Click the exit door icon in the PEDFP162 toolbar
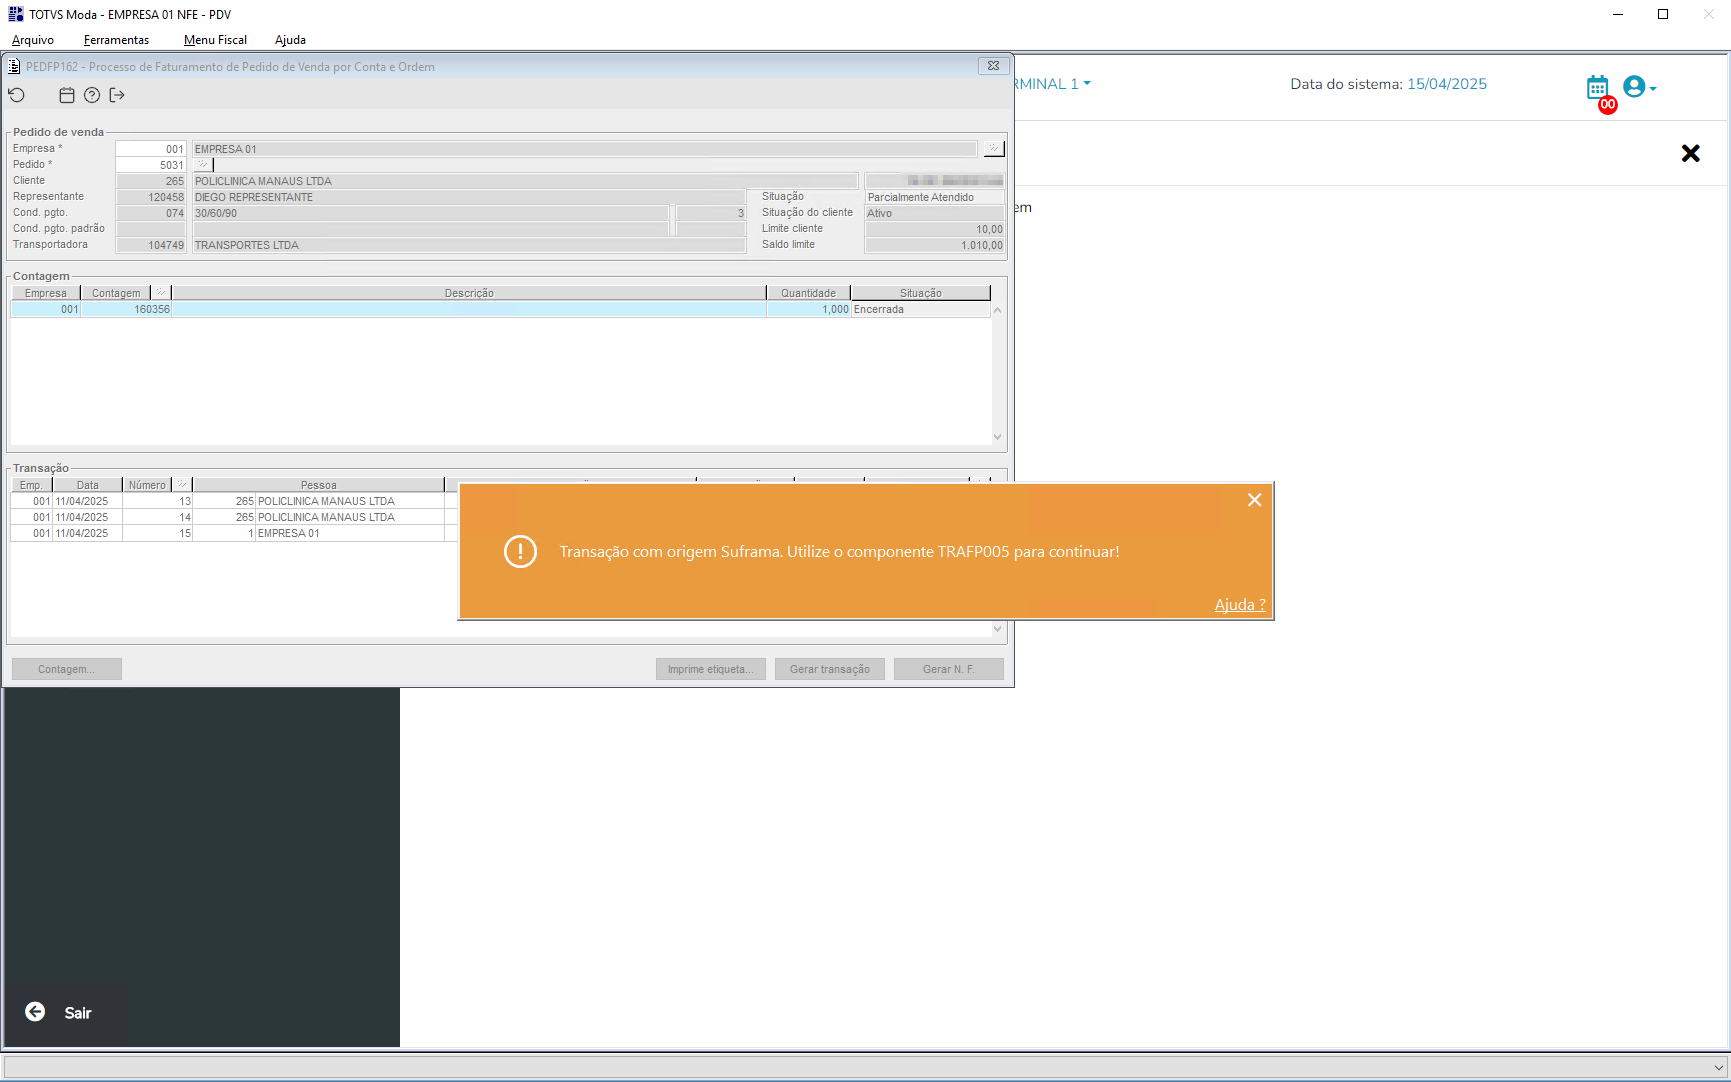The image size is (1731, 1082). click(117, 95)
